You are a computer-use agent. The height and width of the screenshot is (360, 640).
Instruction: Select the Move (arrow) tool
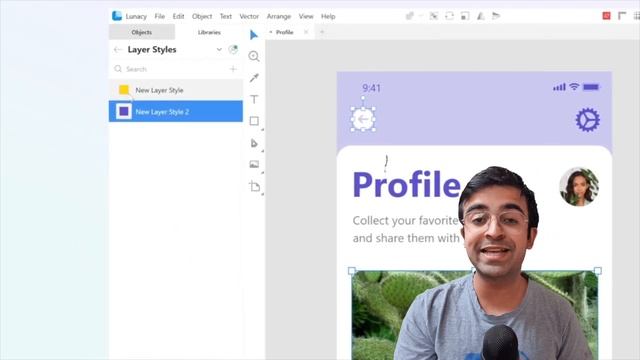tap(253, 35)
